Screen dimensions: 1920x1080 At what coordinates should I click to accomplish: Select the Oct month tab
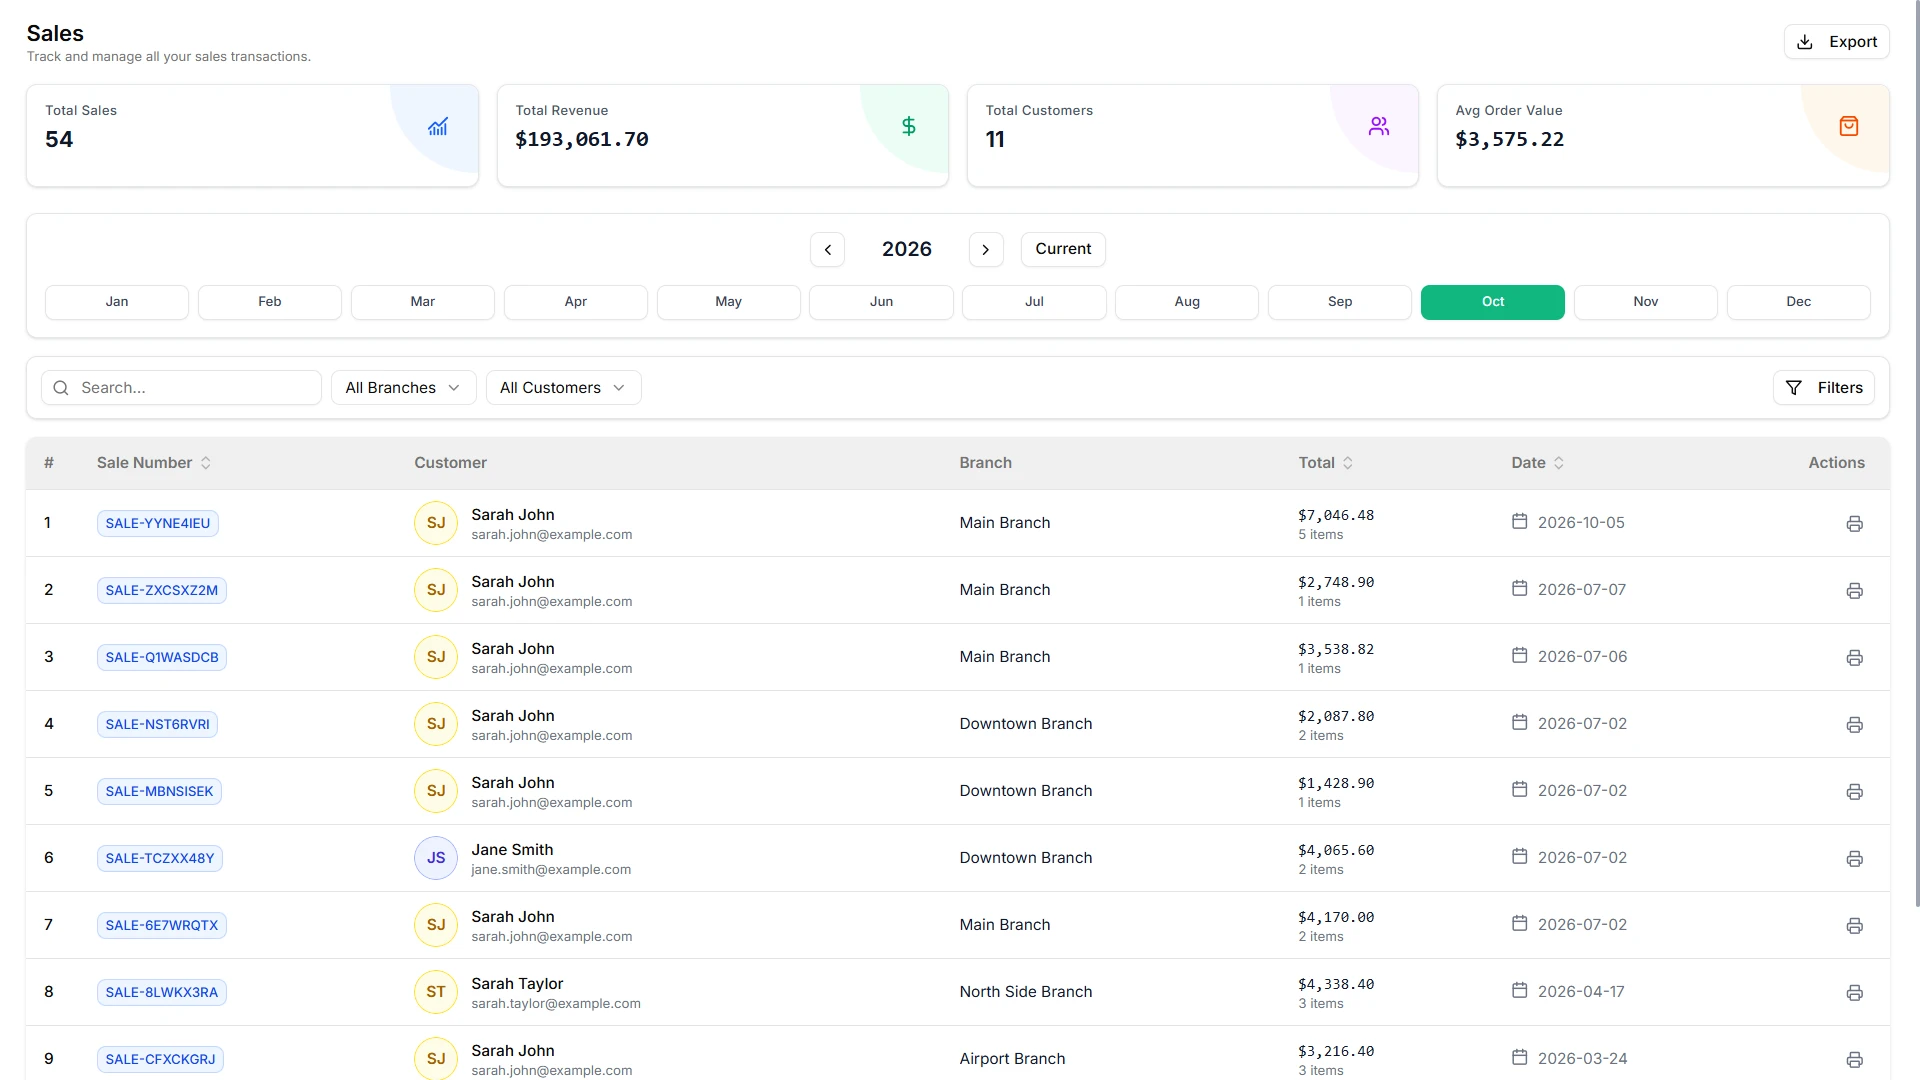[x=1492, y=302]
